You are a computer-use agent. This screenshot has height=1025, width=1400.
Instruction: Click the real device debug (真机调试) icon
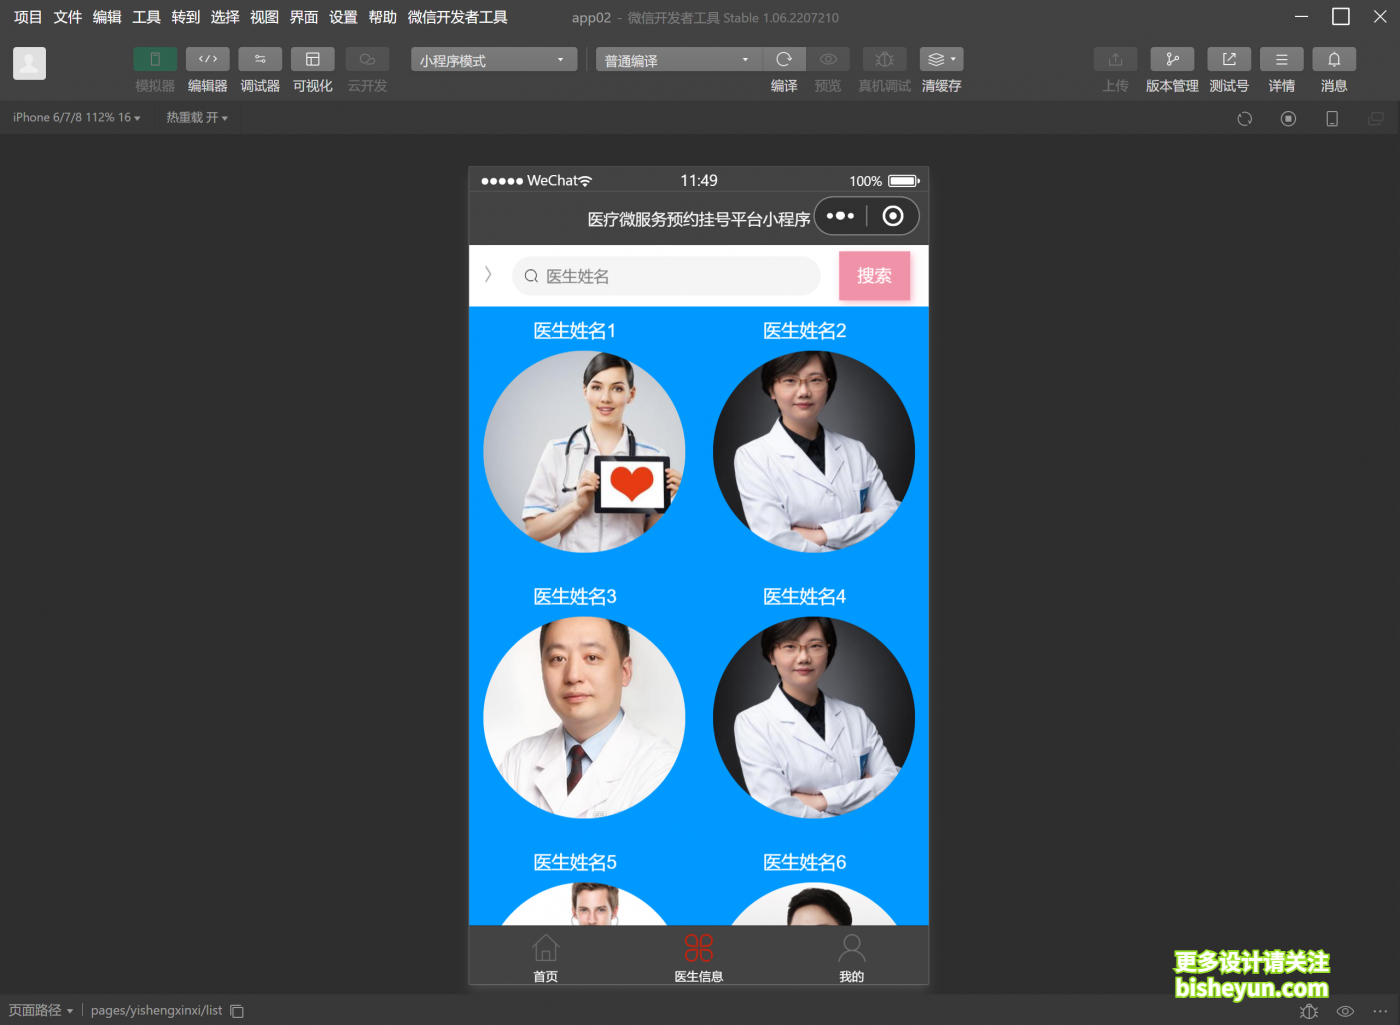tap(884, 59)
